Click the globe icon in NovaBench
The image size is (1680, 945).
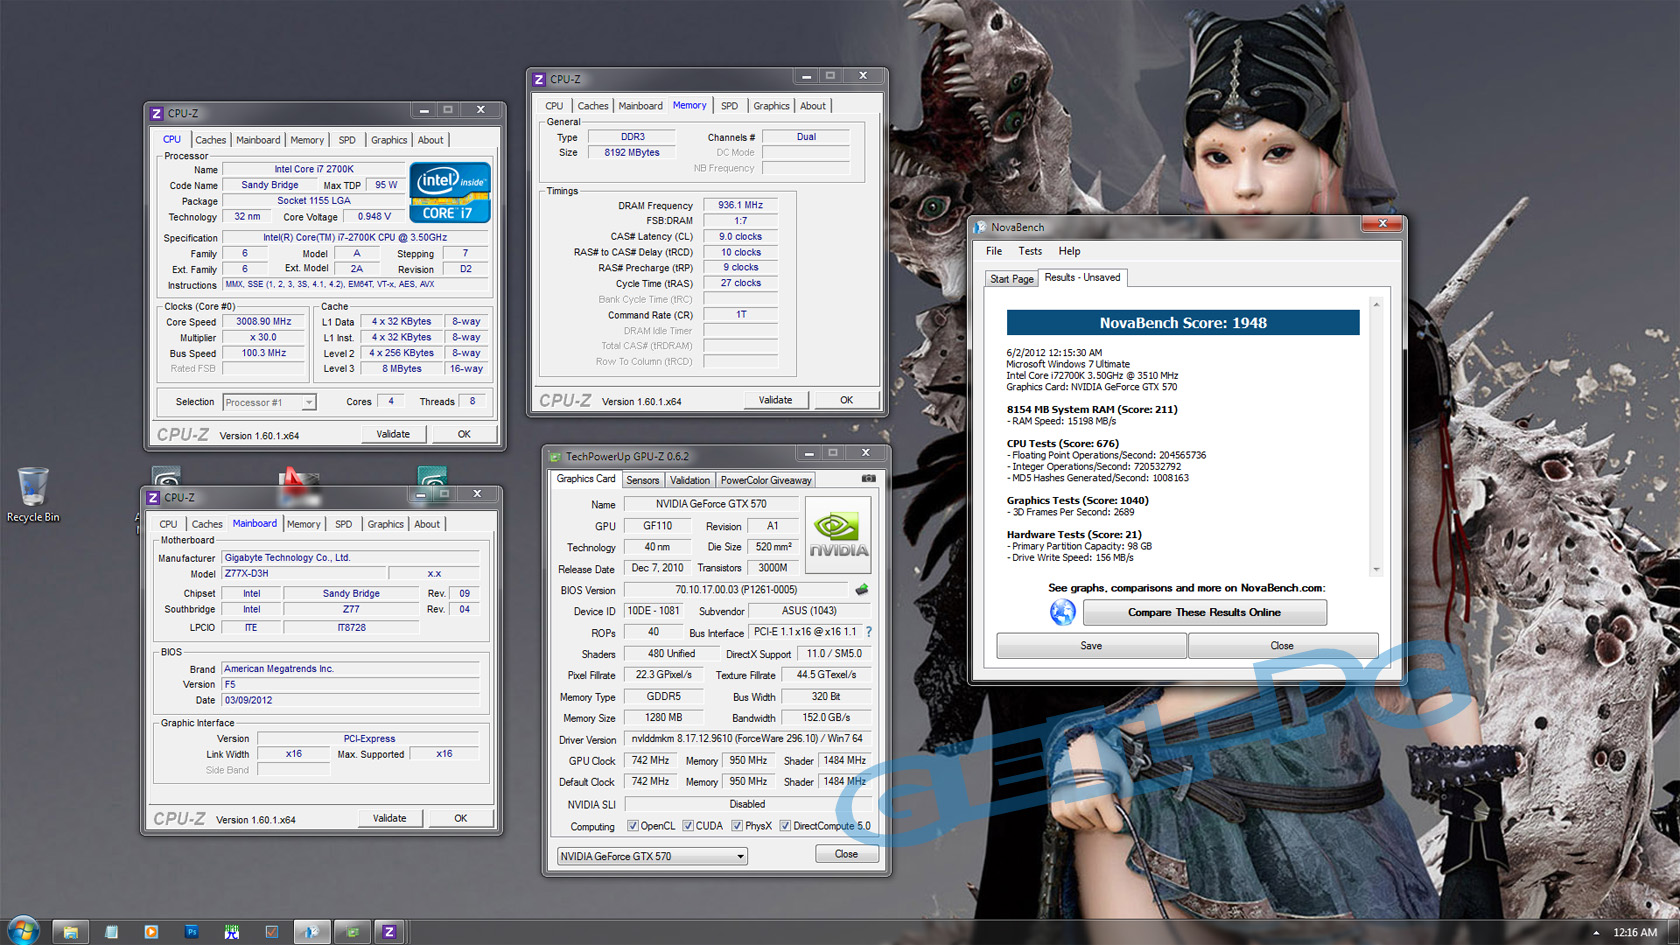click(x=1062, y=612)
